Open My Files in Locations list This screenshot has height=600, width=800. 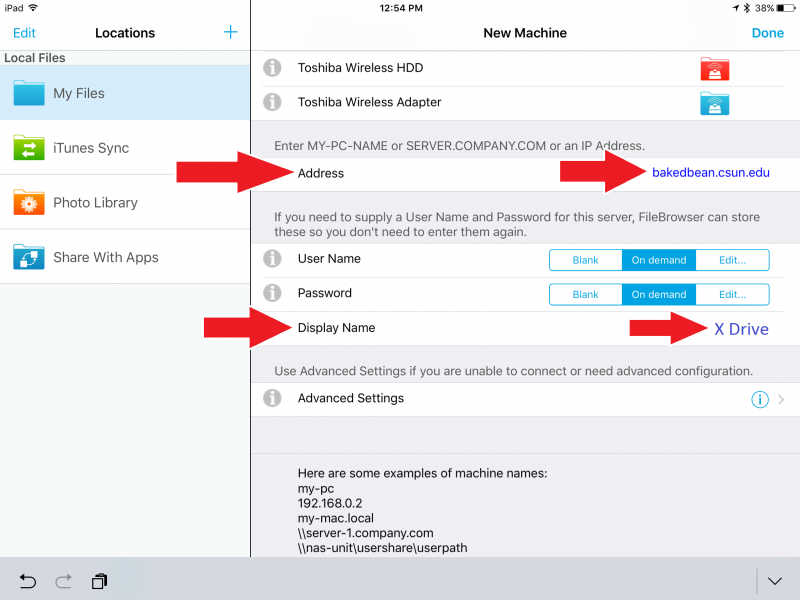click(x=124, y=93)
